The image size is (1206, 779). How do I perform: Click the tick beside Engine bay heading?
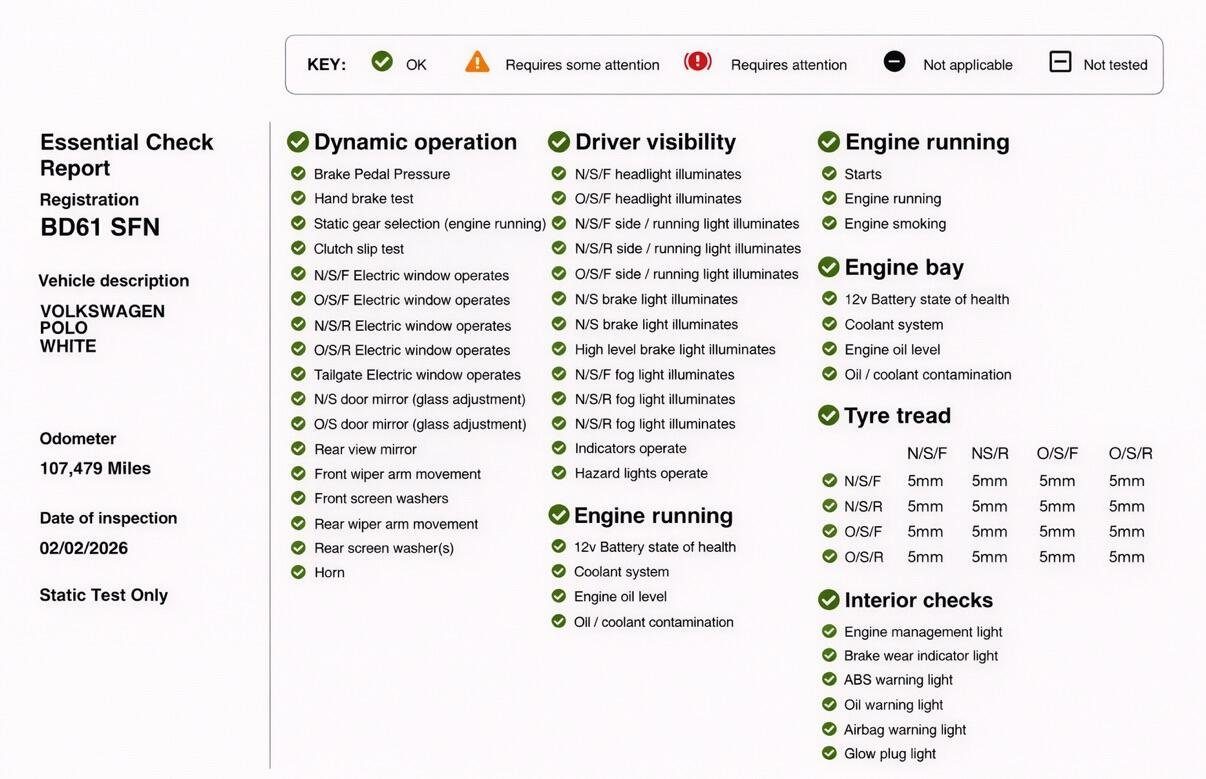[x=828, y=267]
